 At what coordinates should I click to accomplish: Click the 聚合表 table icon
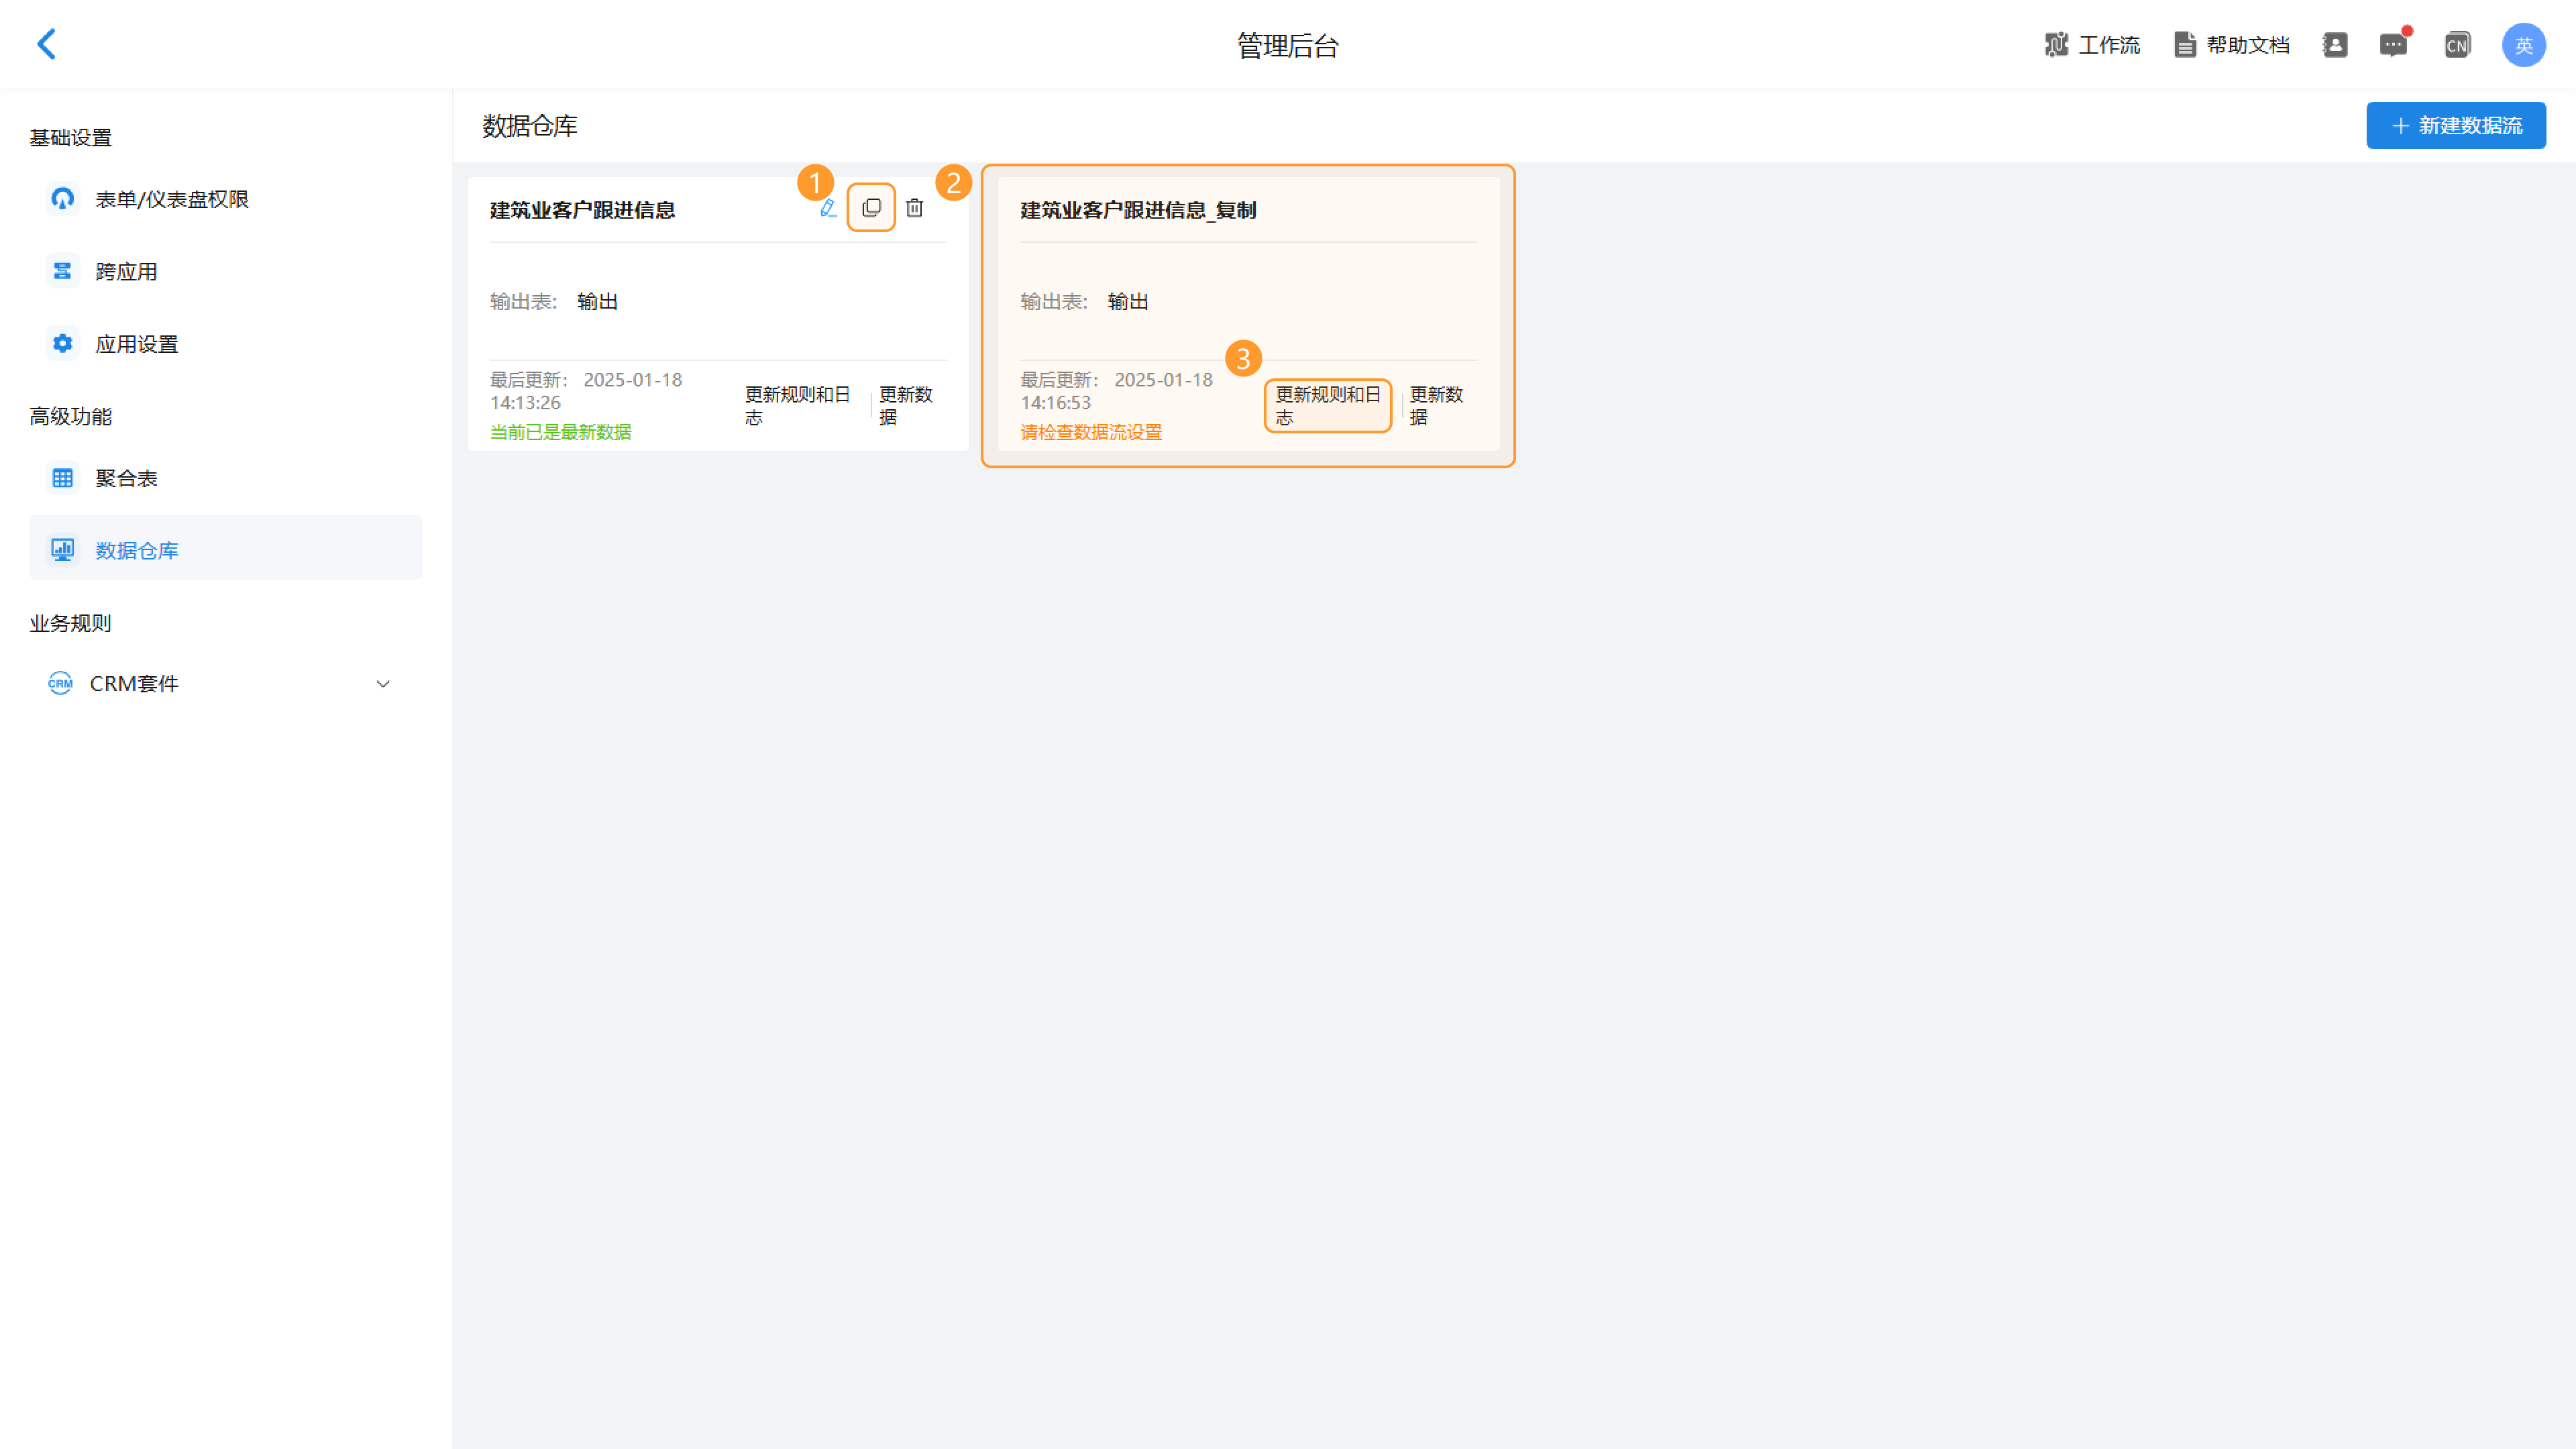pos(62,478)
